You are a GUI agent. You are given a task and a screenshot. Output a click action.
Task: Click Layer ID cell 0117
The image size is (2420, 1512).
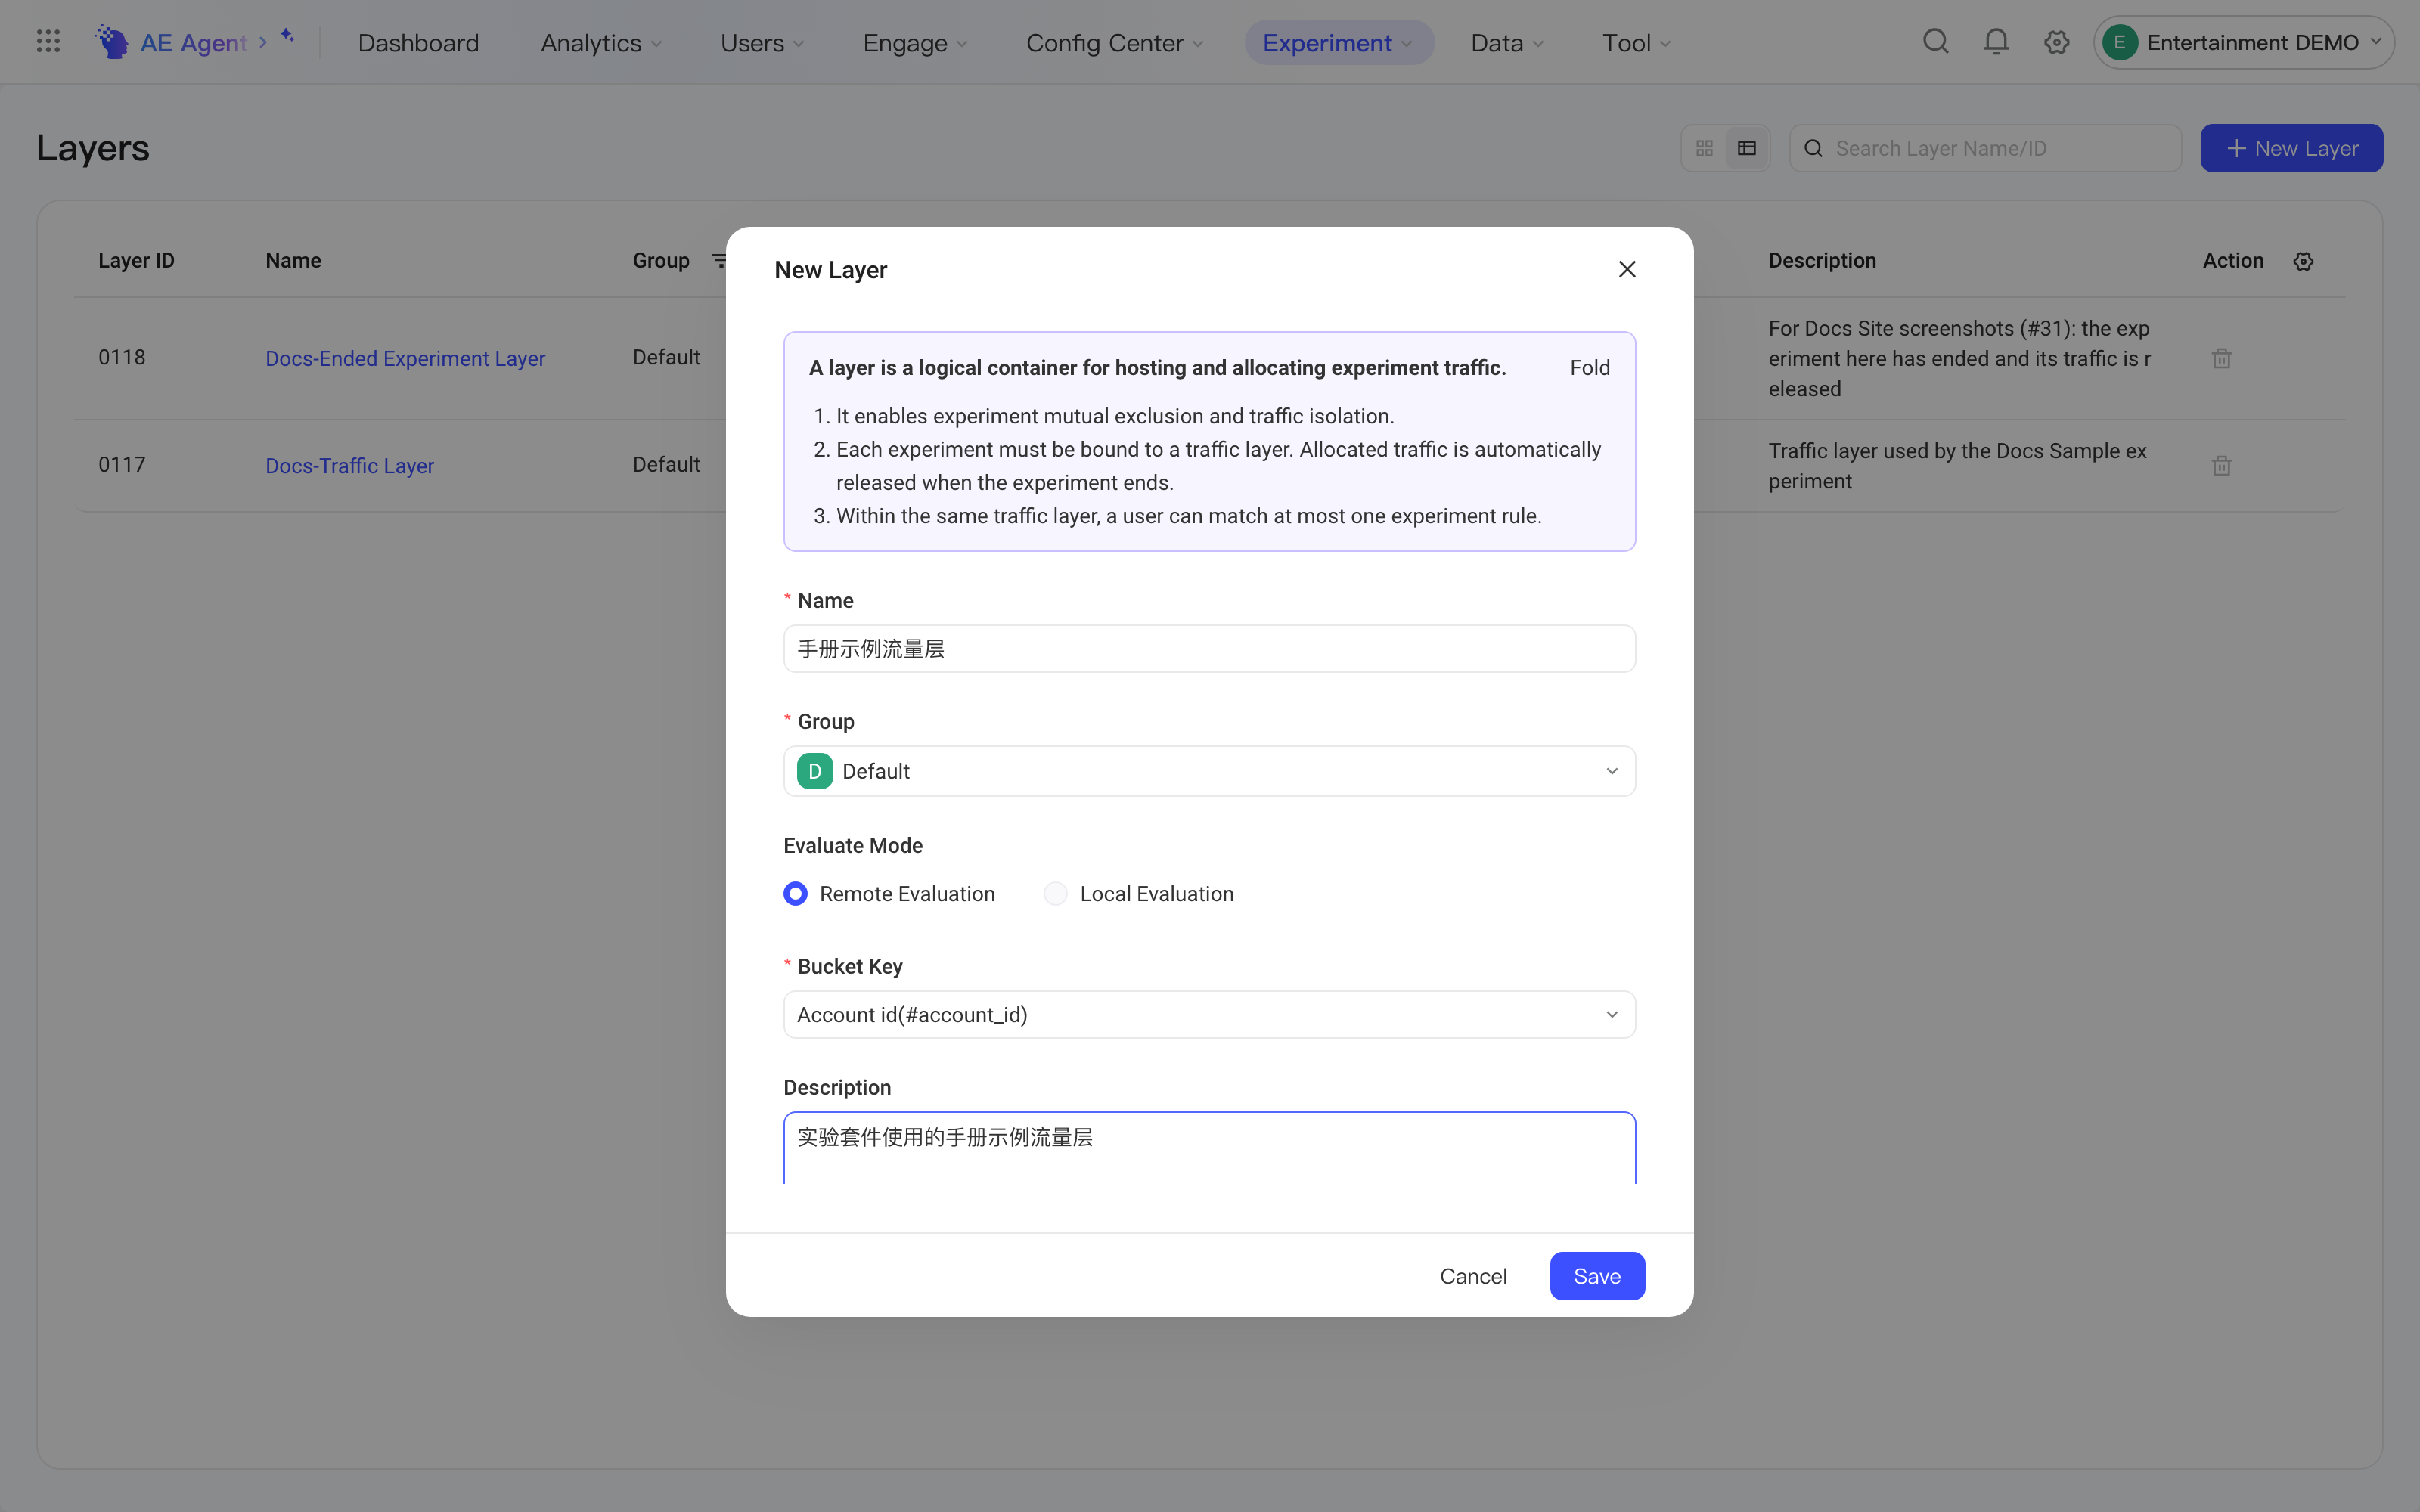tap(122, 464)
